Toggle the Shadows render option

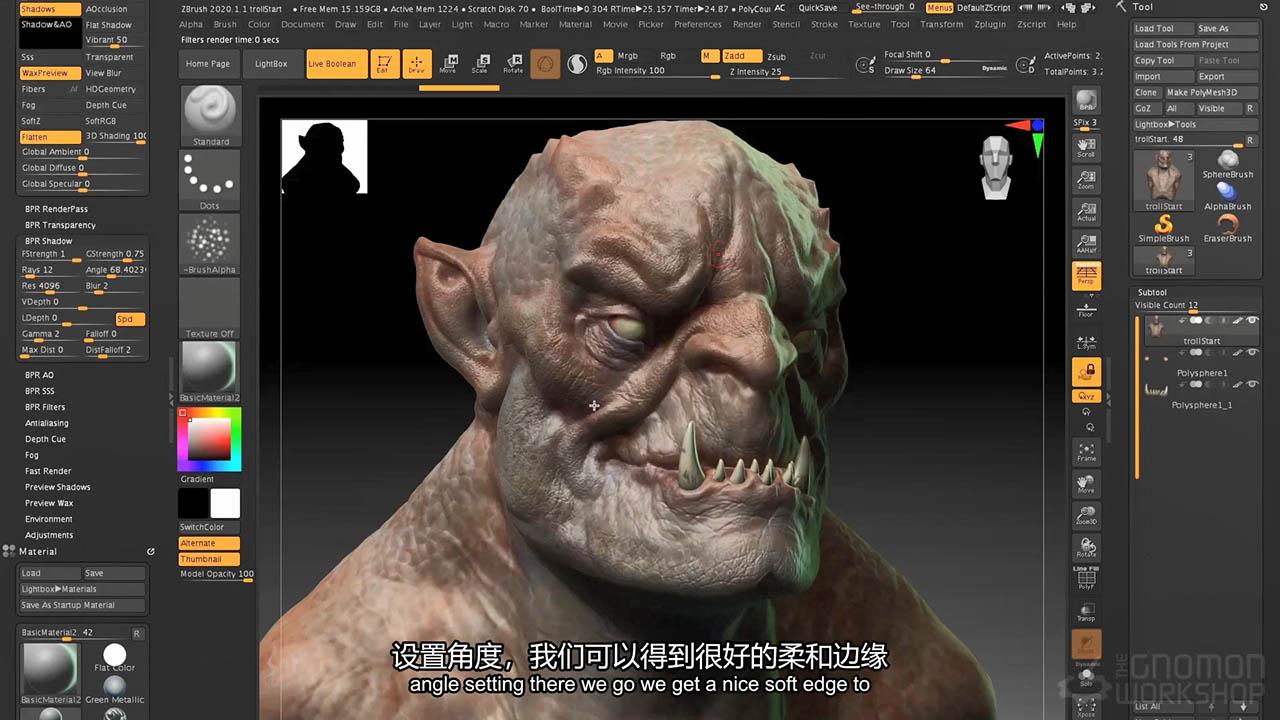click(50, 9)
